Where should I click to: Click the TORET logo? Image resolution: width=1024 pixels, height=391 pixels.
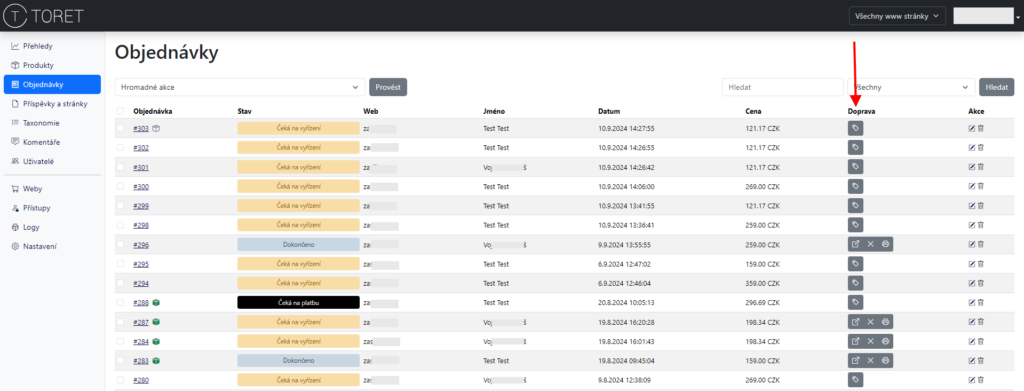(43, 15)
